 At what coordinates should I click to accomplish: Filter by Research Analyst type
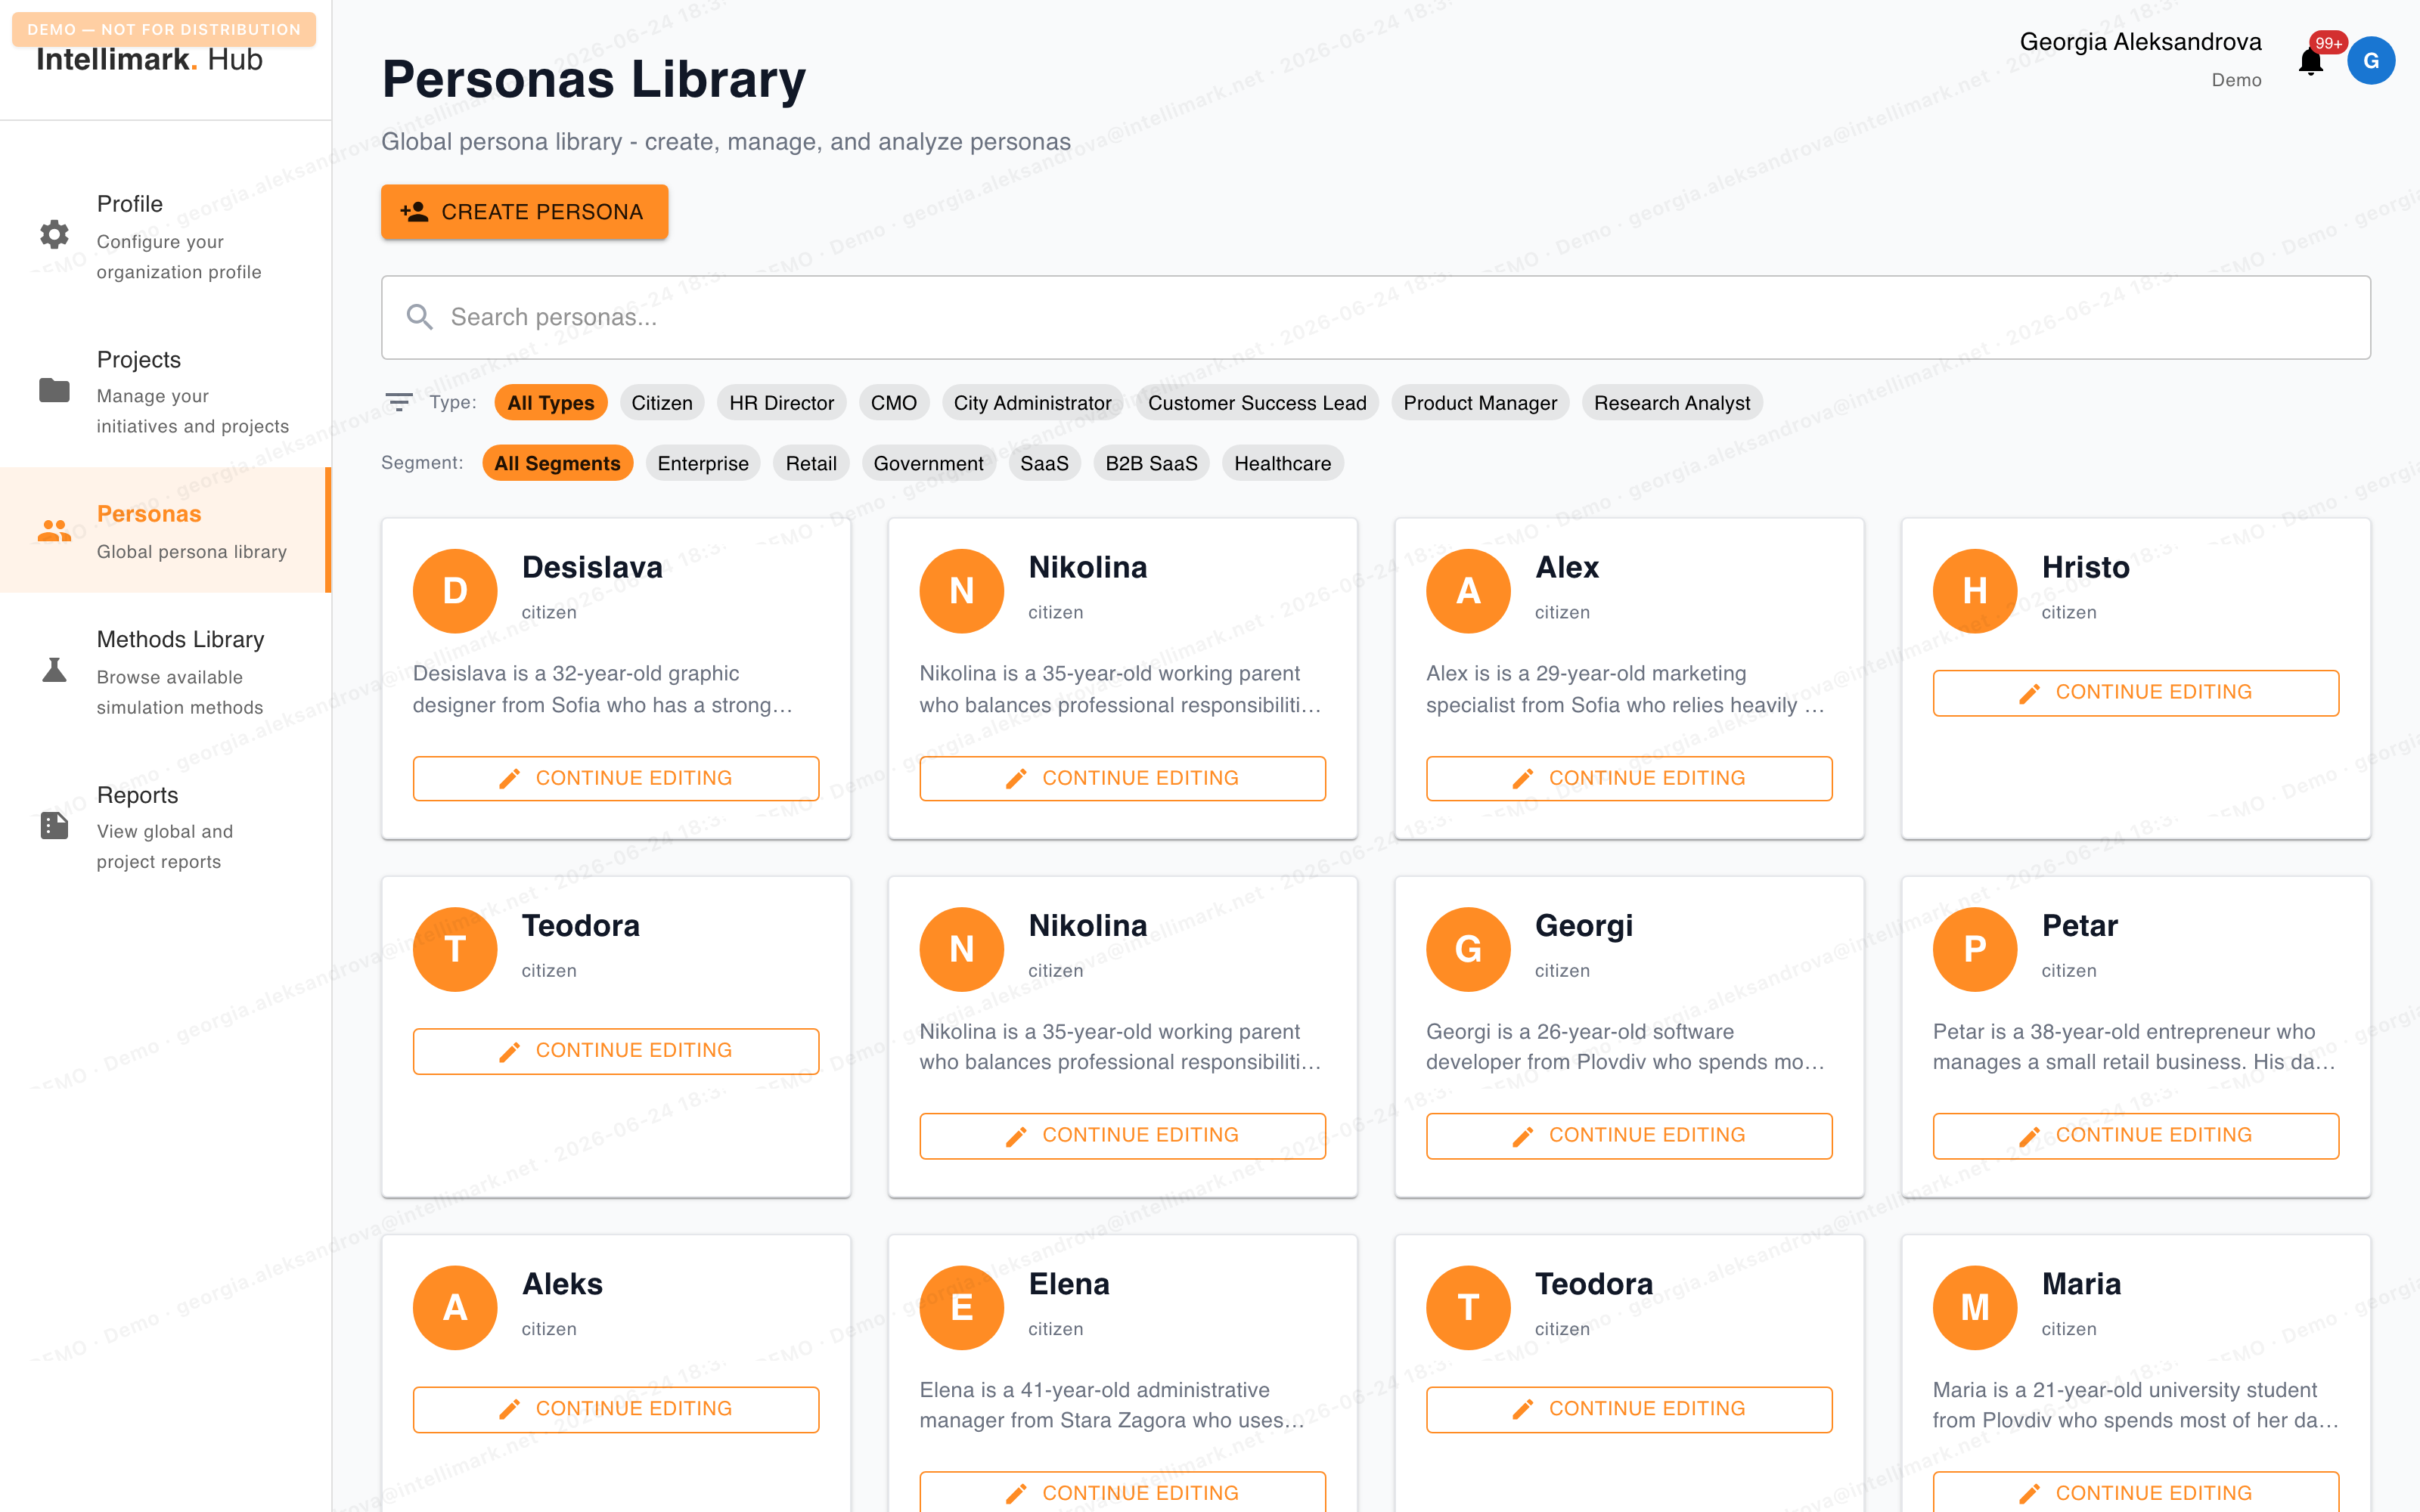coord(1672,403)
